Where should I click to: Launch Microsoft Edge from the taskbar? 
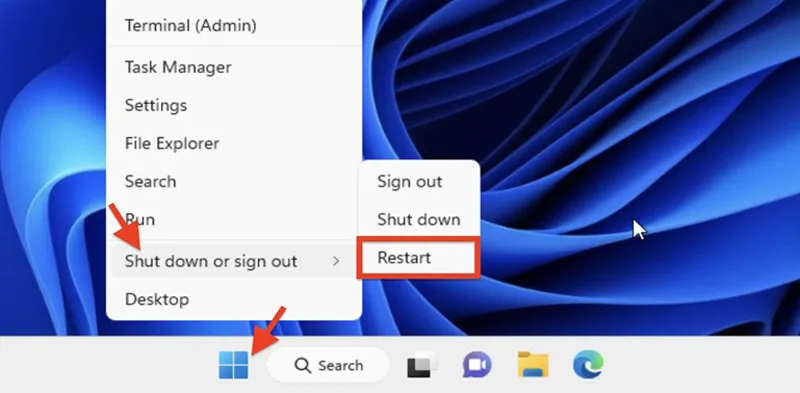coord(588,364)
